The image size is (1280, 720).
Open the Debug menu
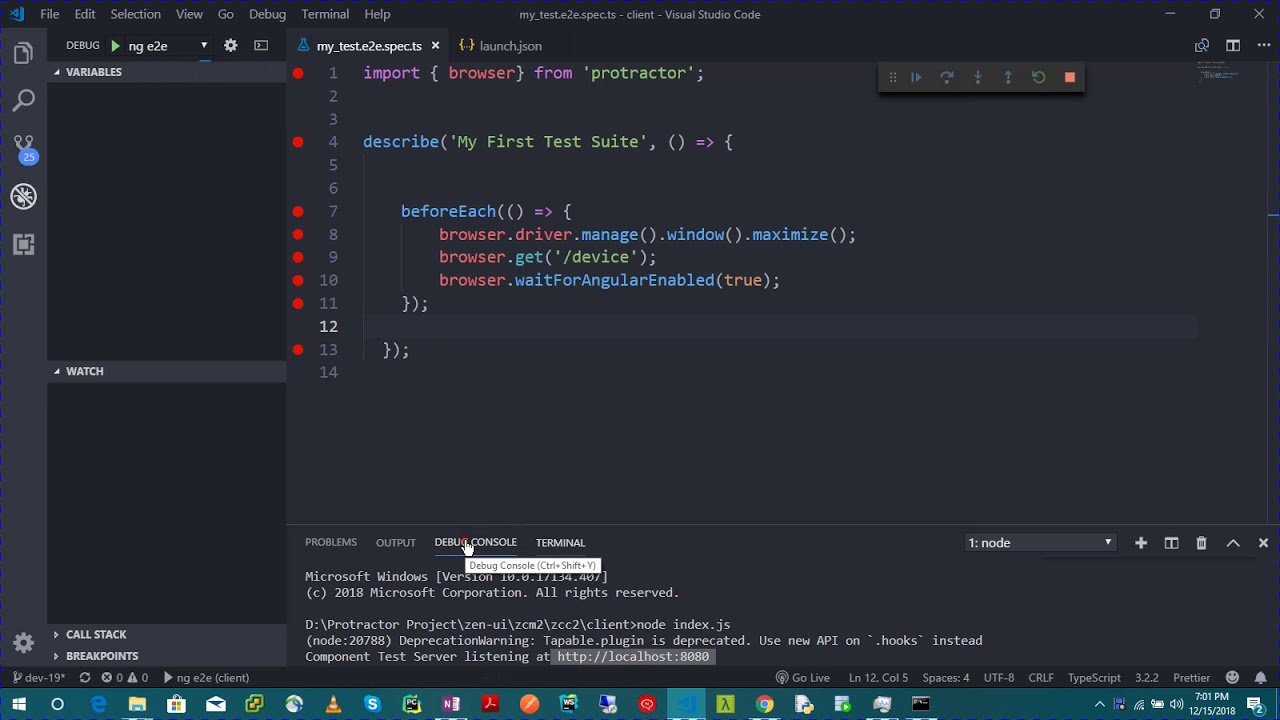pos(267,14)
